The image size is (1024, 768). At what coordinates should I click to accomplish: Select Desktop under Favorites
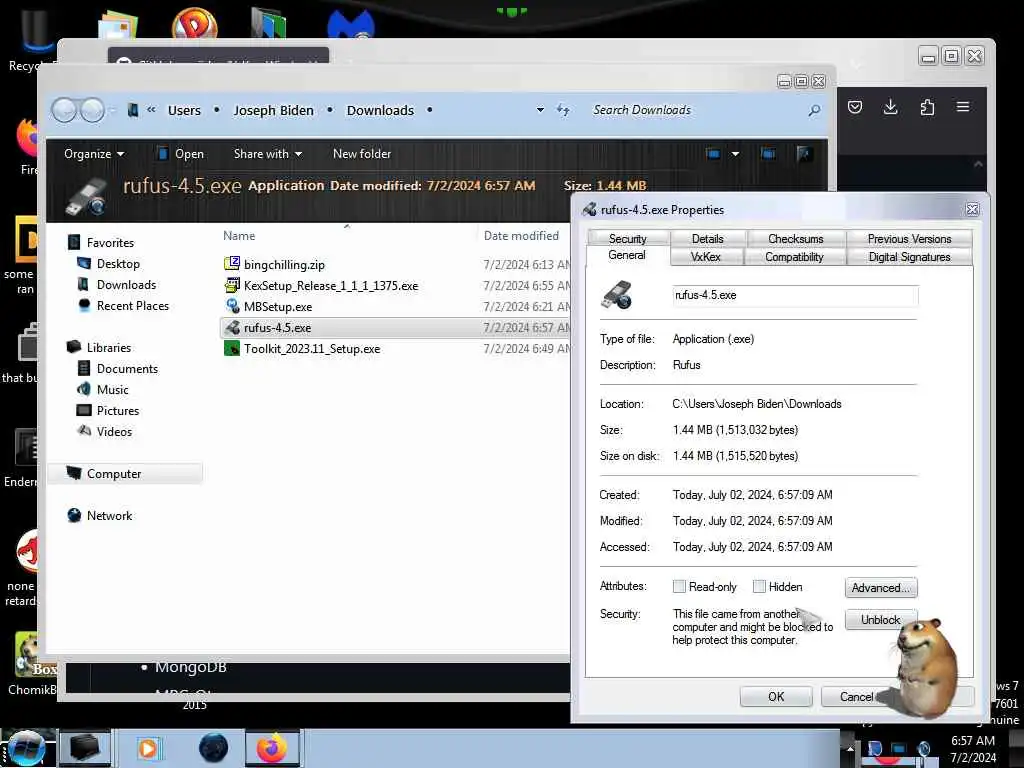[x=118, y=264]
